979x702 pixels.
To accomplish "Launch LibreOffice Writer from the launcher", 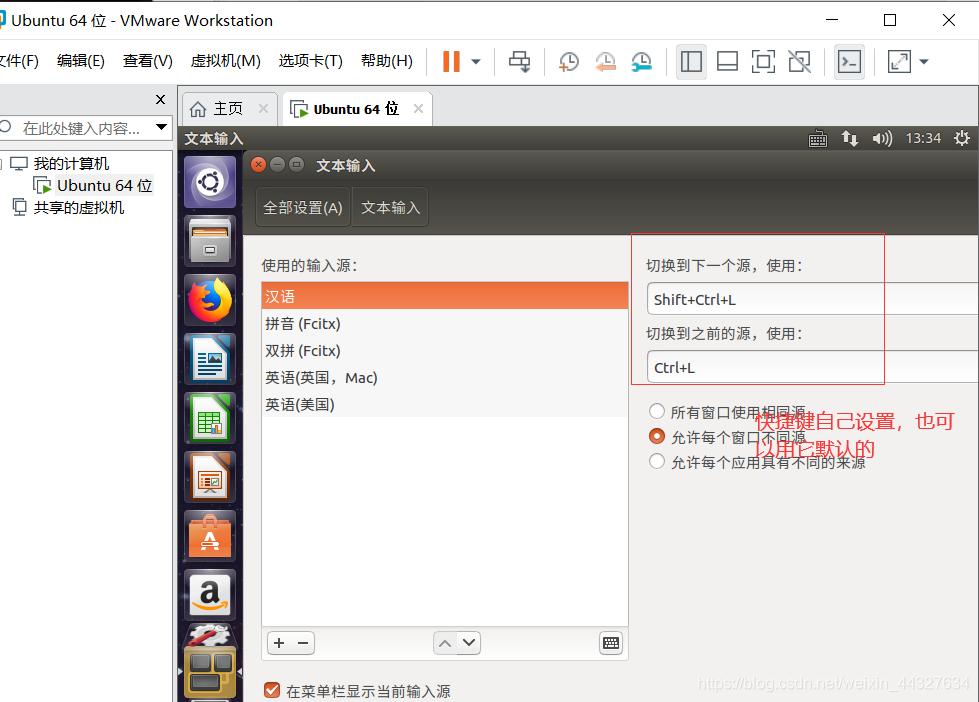I will 210,359.
